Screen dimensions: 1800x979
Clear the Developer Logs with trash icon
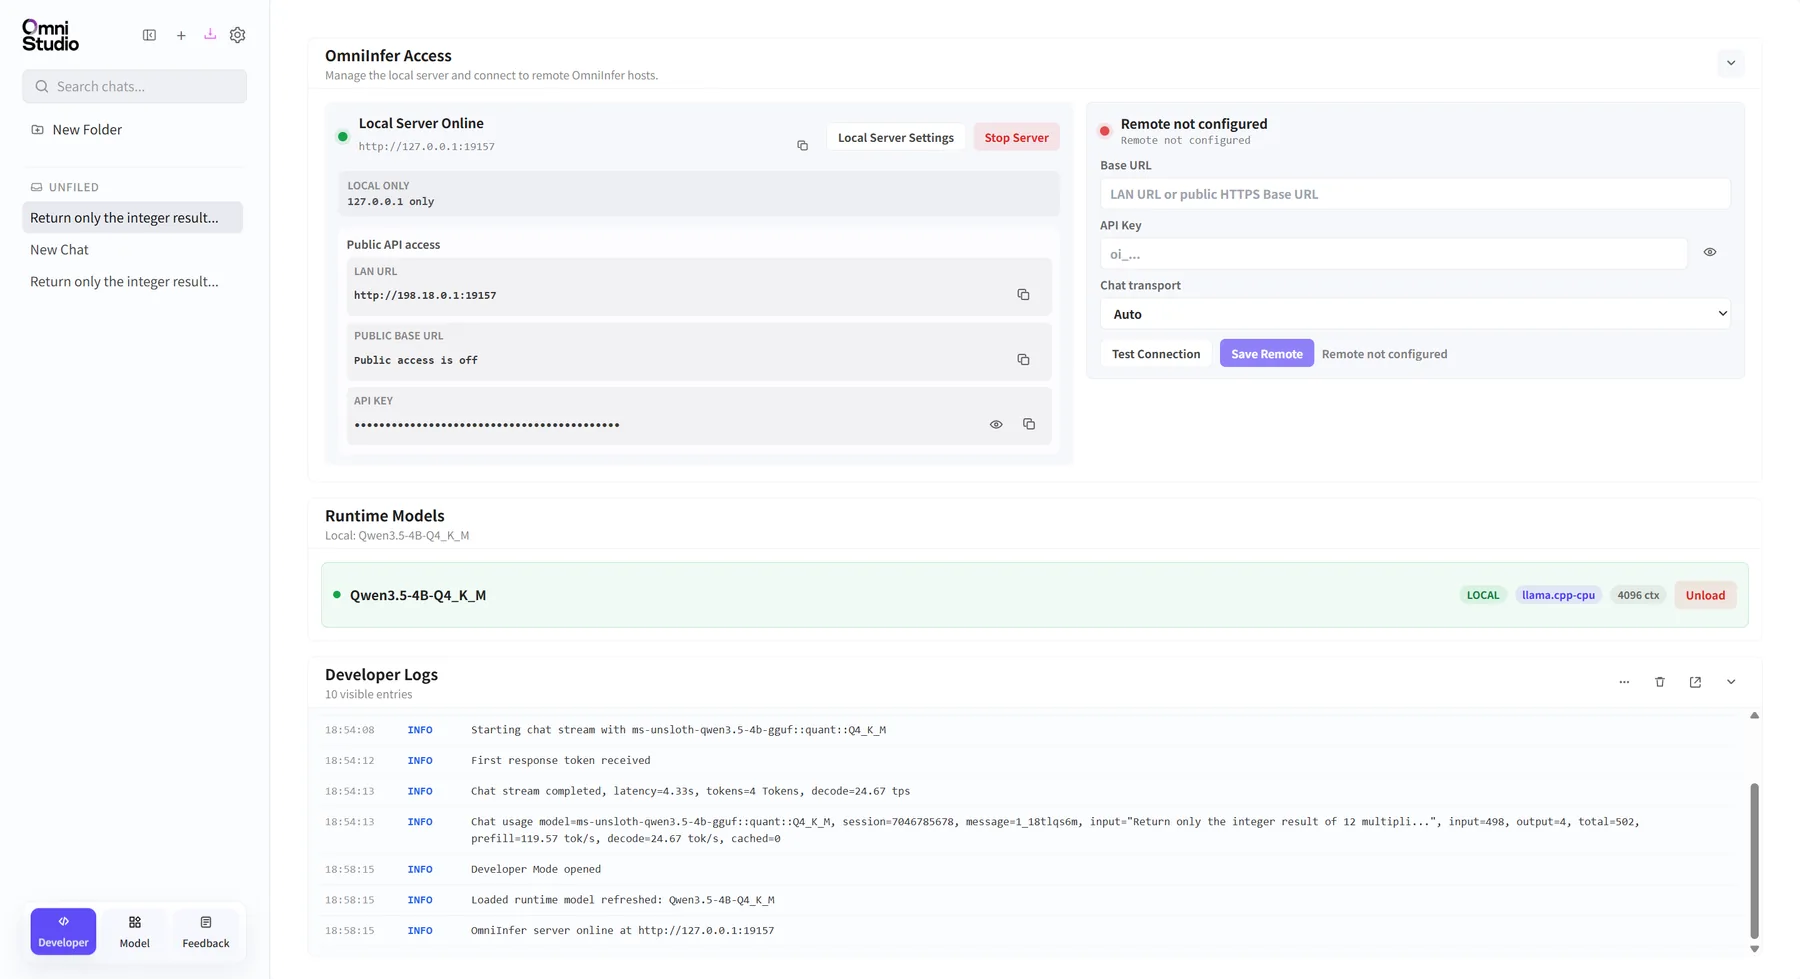click(1660, 682)
